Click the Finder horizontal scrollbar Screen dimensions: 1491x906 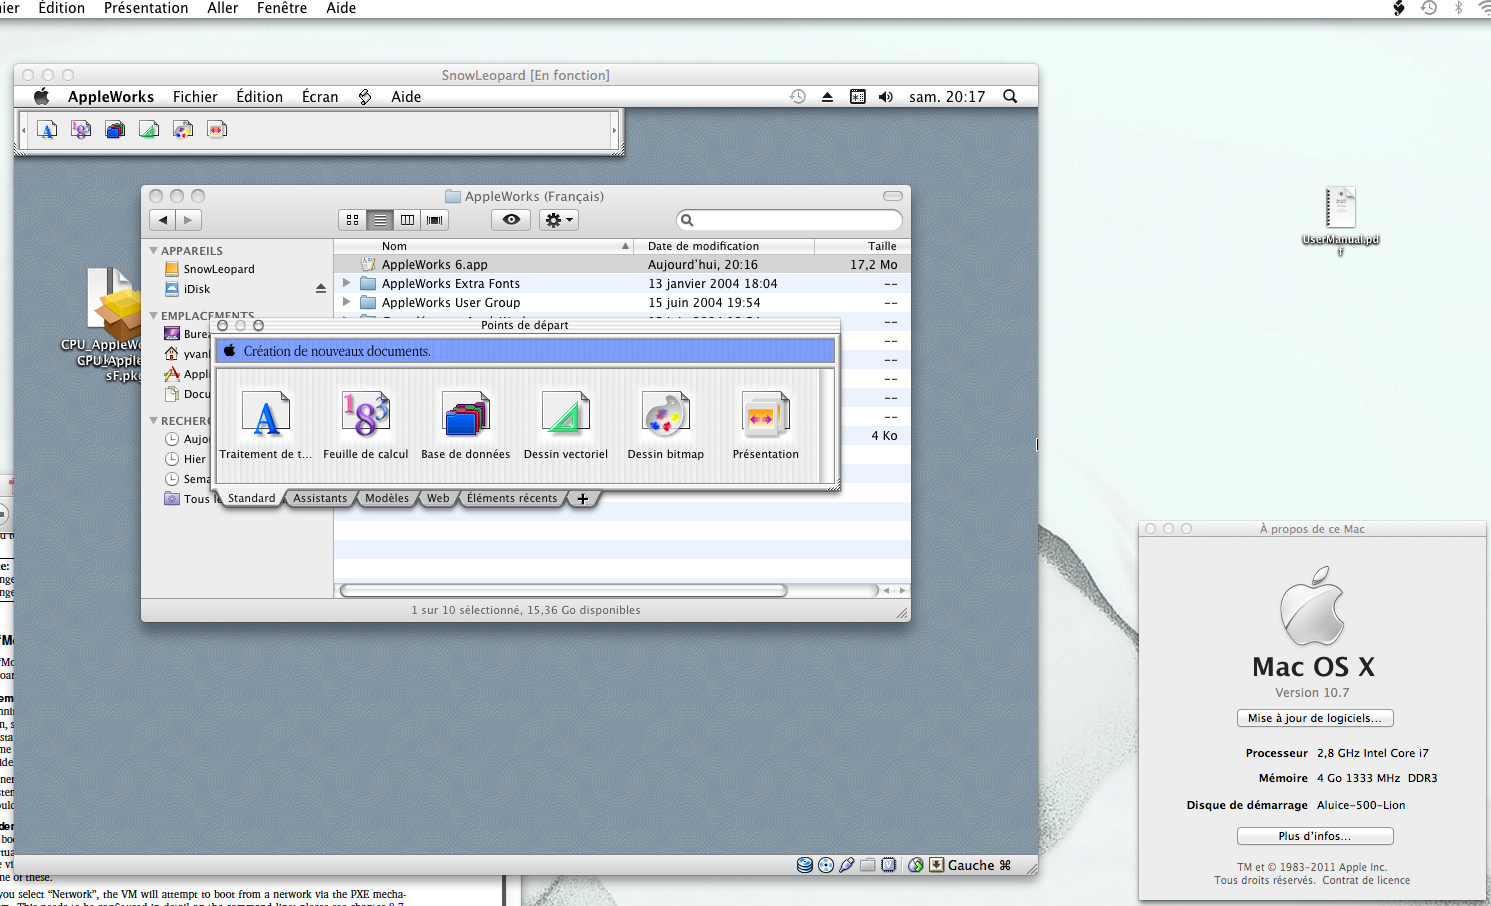(x=563, y=590)
